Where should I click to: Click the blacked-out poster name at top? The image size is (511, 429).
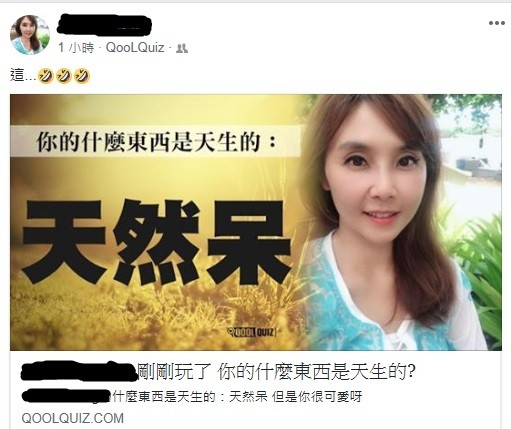(104, 25)
